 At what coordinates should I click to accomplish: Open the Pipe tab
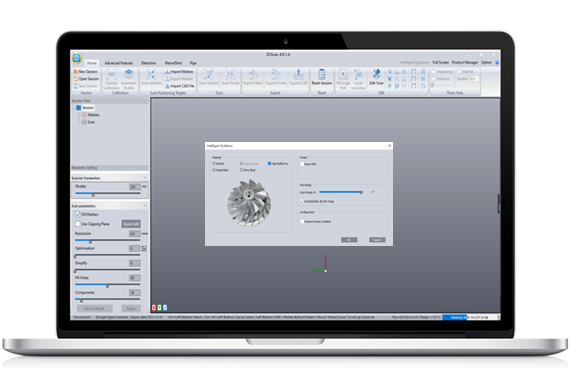pyautogui.click(x=193, y=63)
